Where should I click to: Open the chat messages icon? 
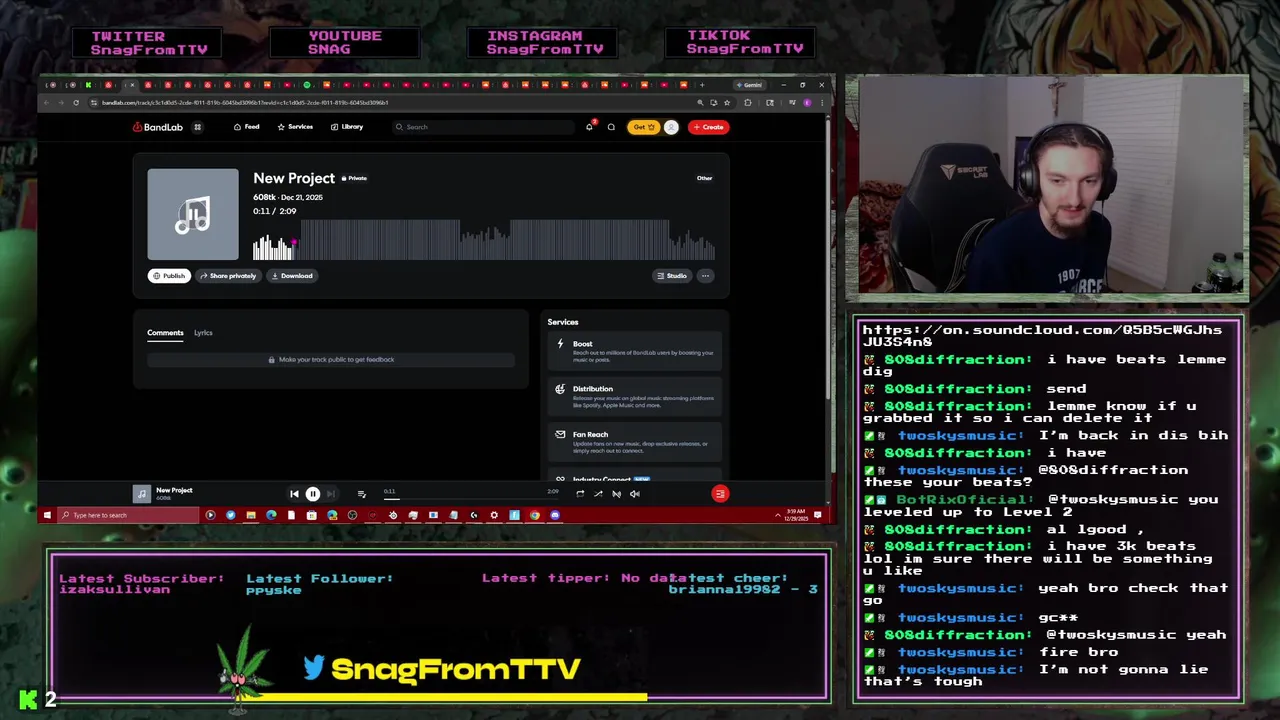coord(611,127)
